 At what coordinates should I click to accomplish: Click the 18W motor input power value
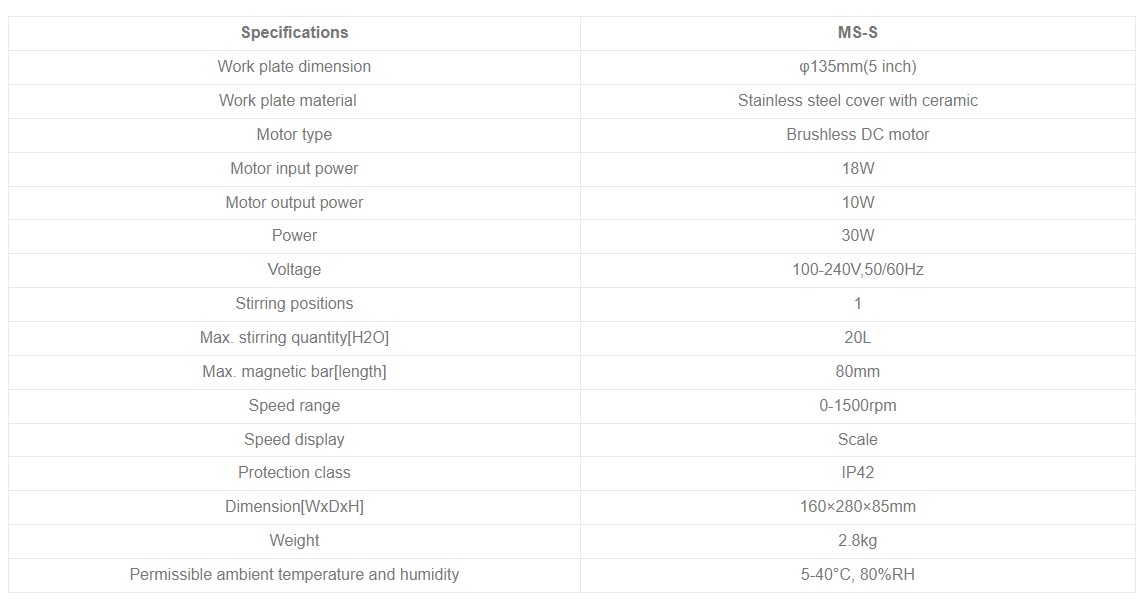857,168
